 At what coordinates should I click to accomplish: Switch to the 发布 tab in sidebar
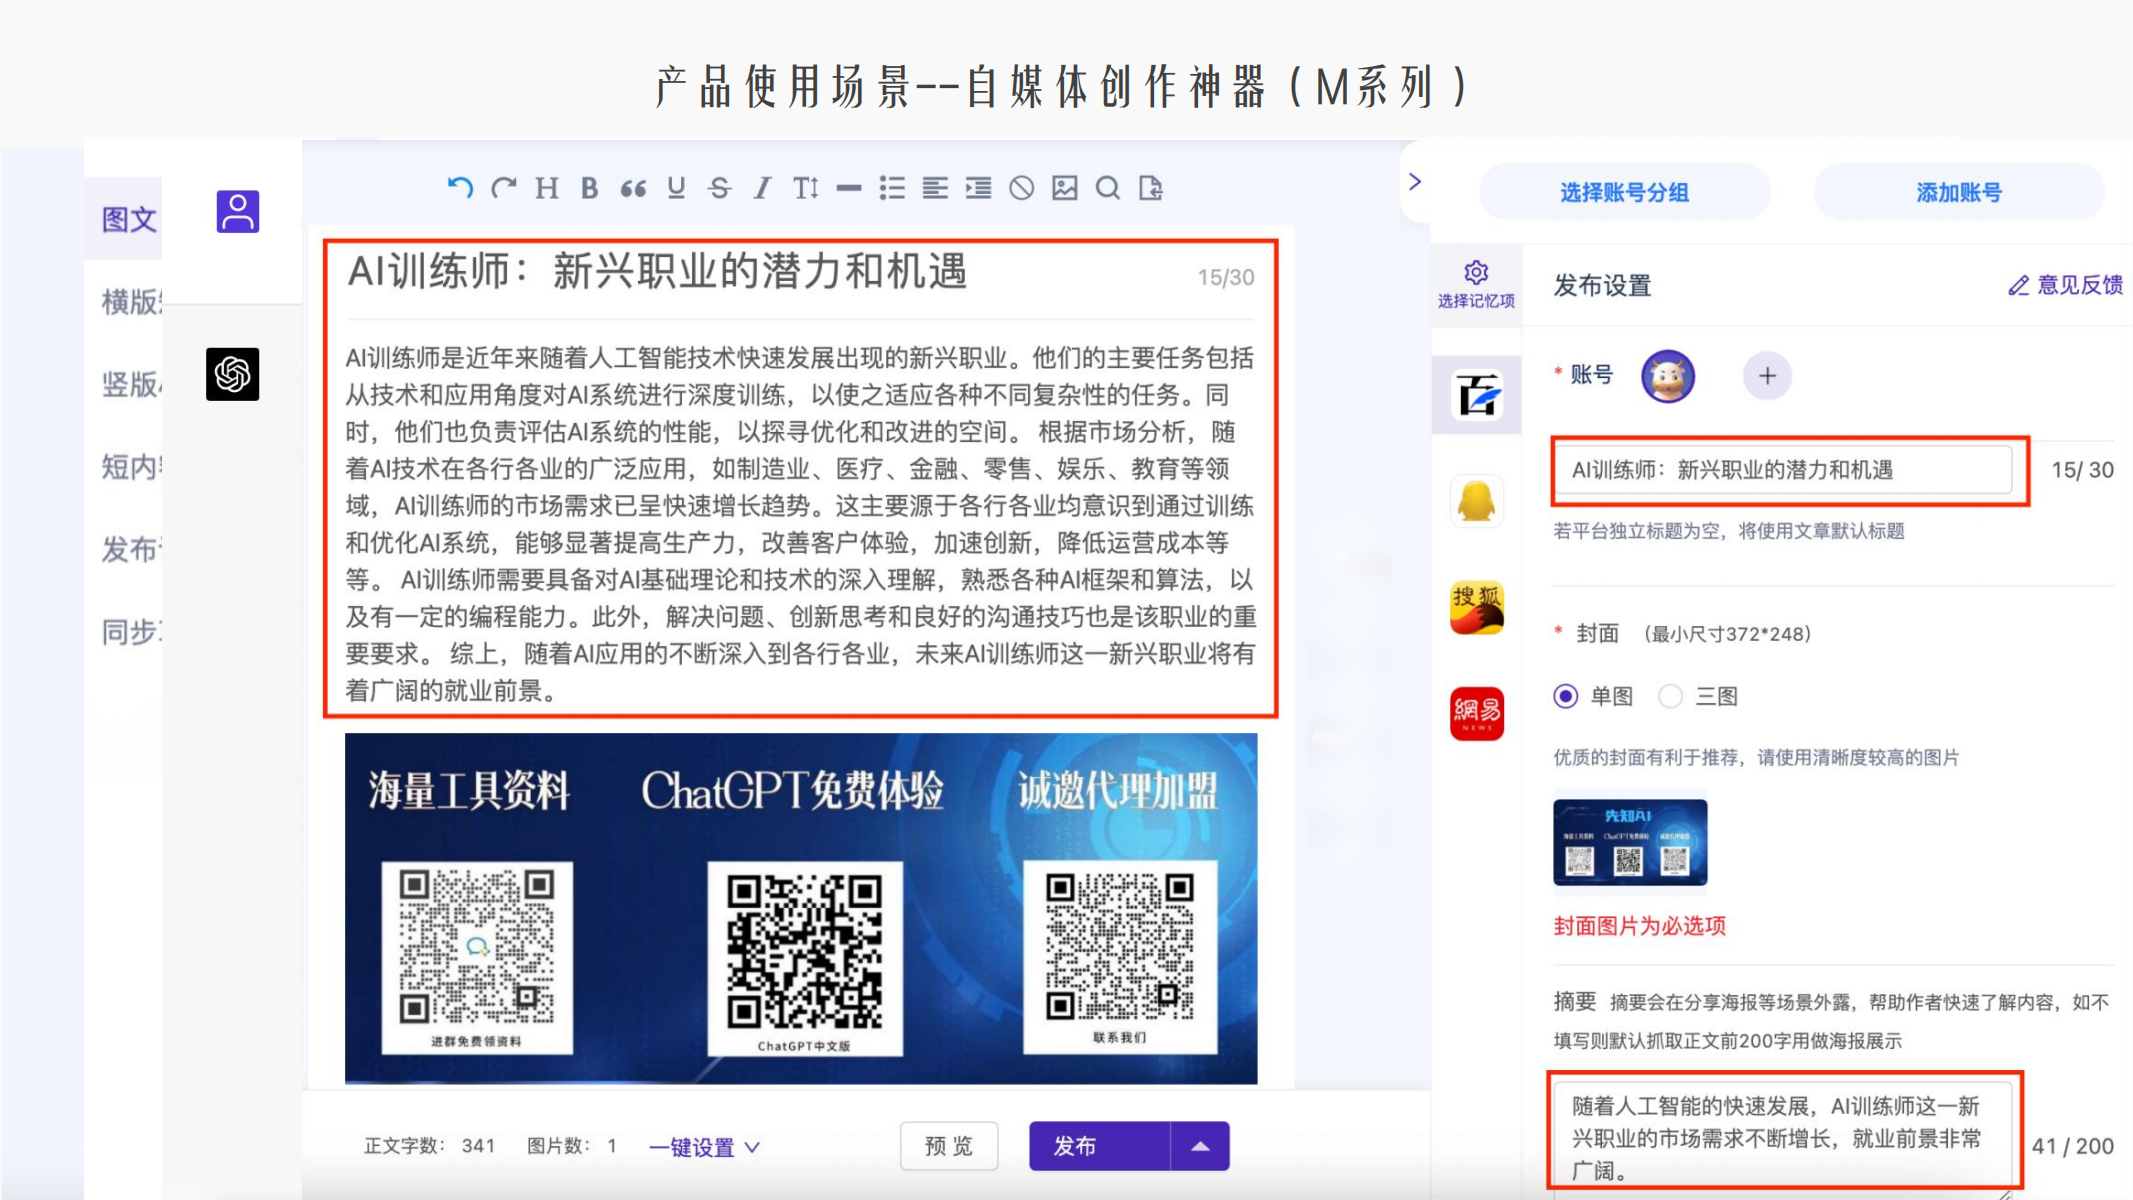131,549
